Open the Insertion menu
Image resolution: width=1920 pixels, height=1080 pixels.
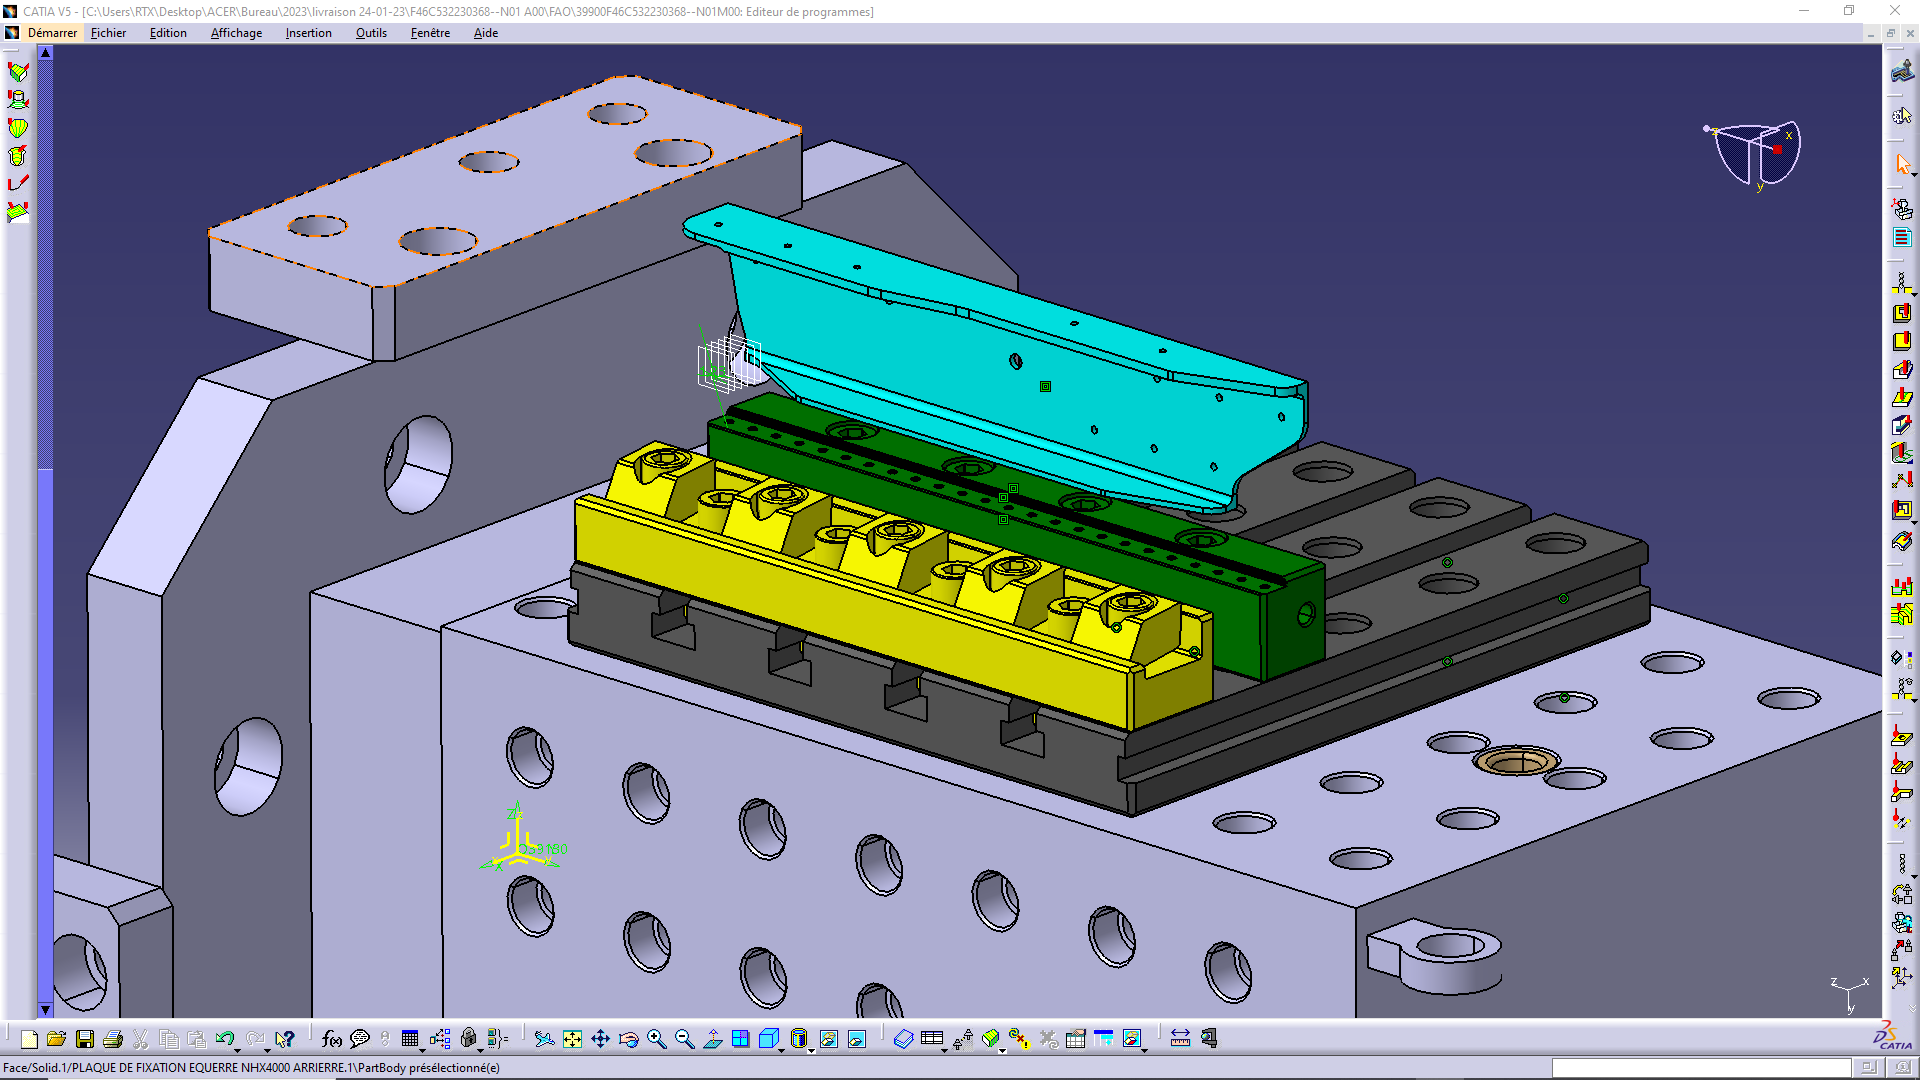[x=308, y=33]
